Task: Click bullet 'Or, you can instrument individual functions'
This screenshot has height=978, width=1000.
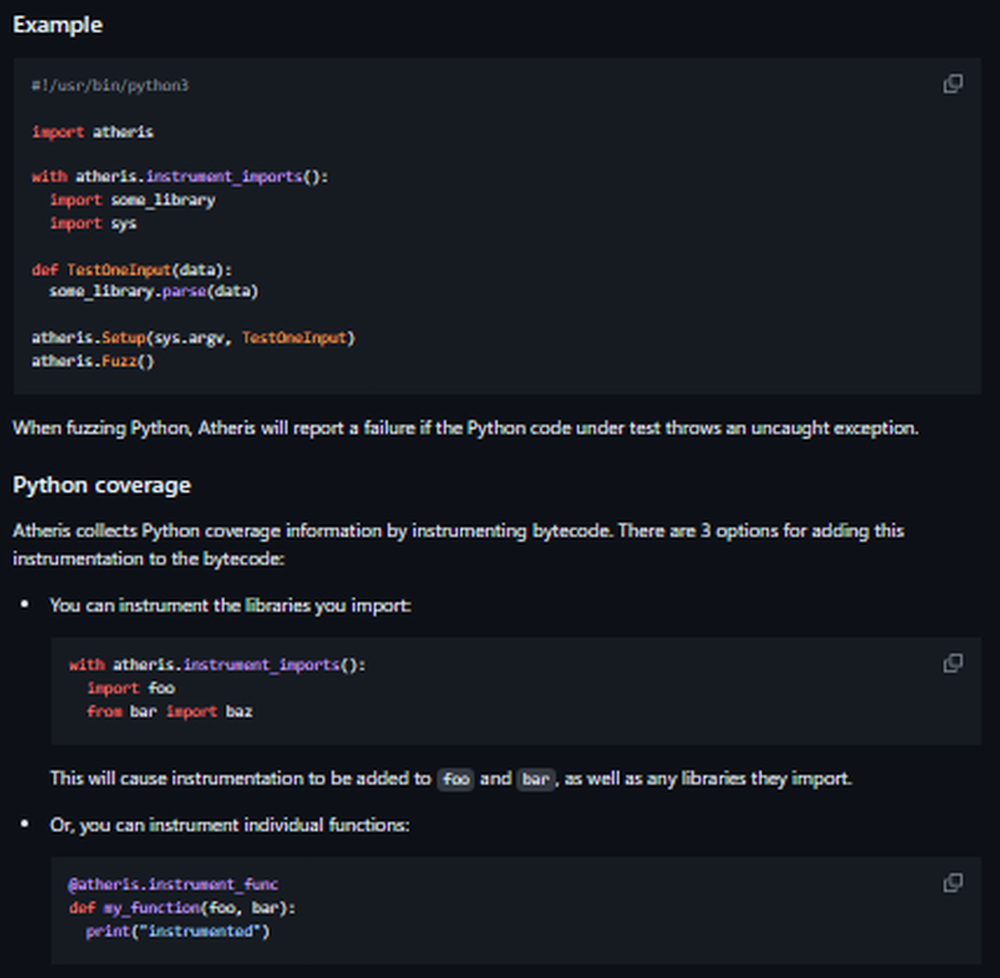Action: (230, 825)
